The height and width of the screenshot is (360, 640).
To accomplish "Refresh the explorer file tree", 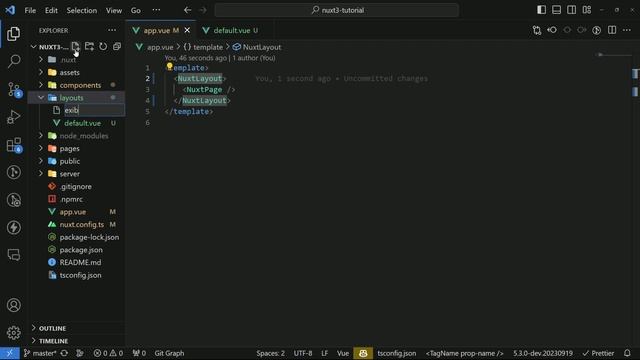I will click(x=103, y=47).
